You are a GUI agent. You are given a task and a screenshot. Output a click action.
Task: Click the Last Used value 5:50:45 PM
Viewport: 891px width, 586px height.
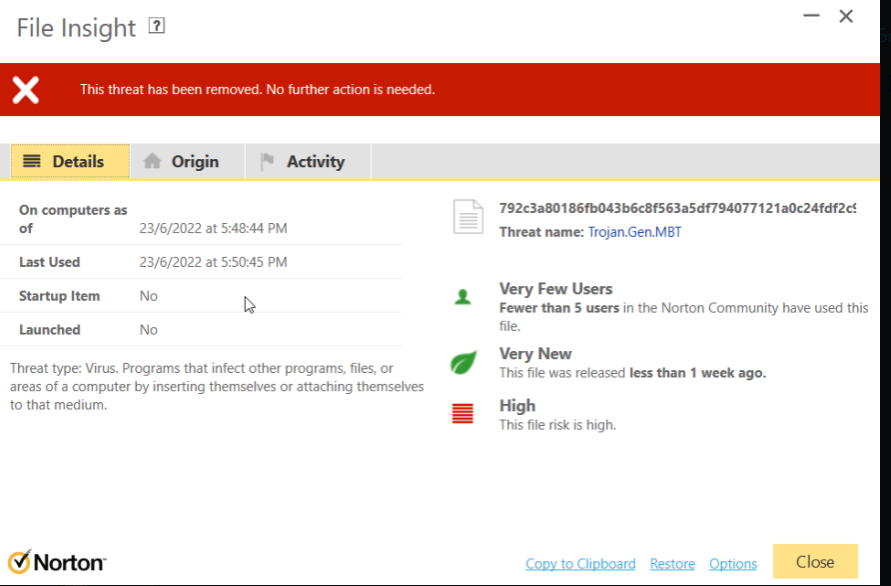[x=213, y=262]
